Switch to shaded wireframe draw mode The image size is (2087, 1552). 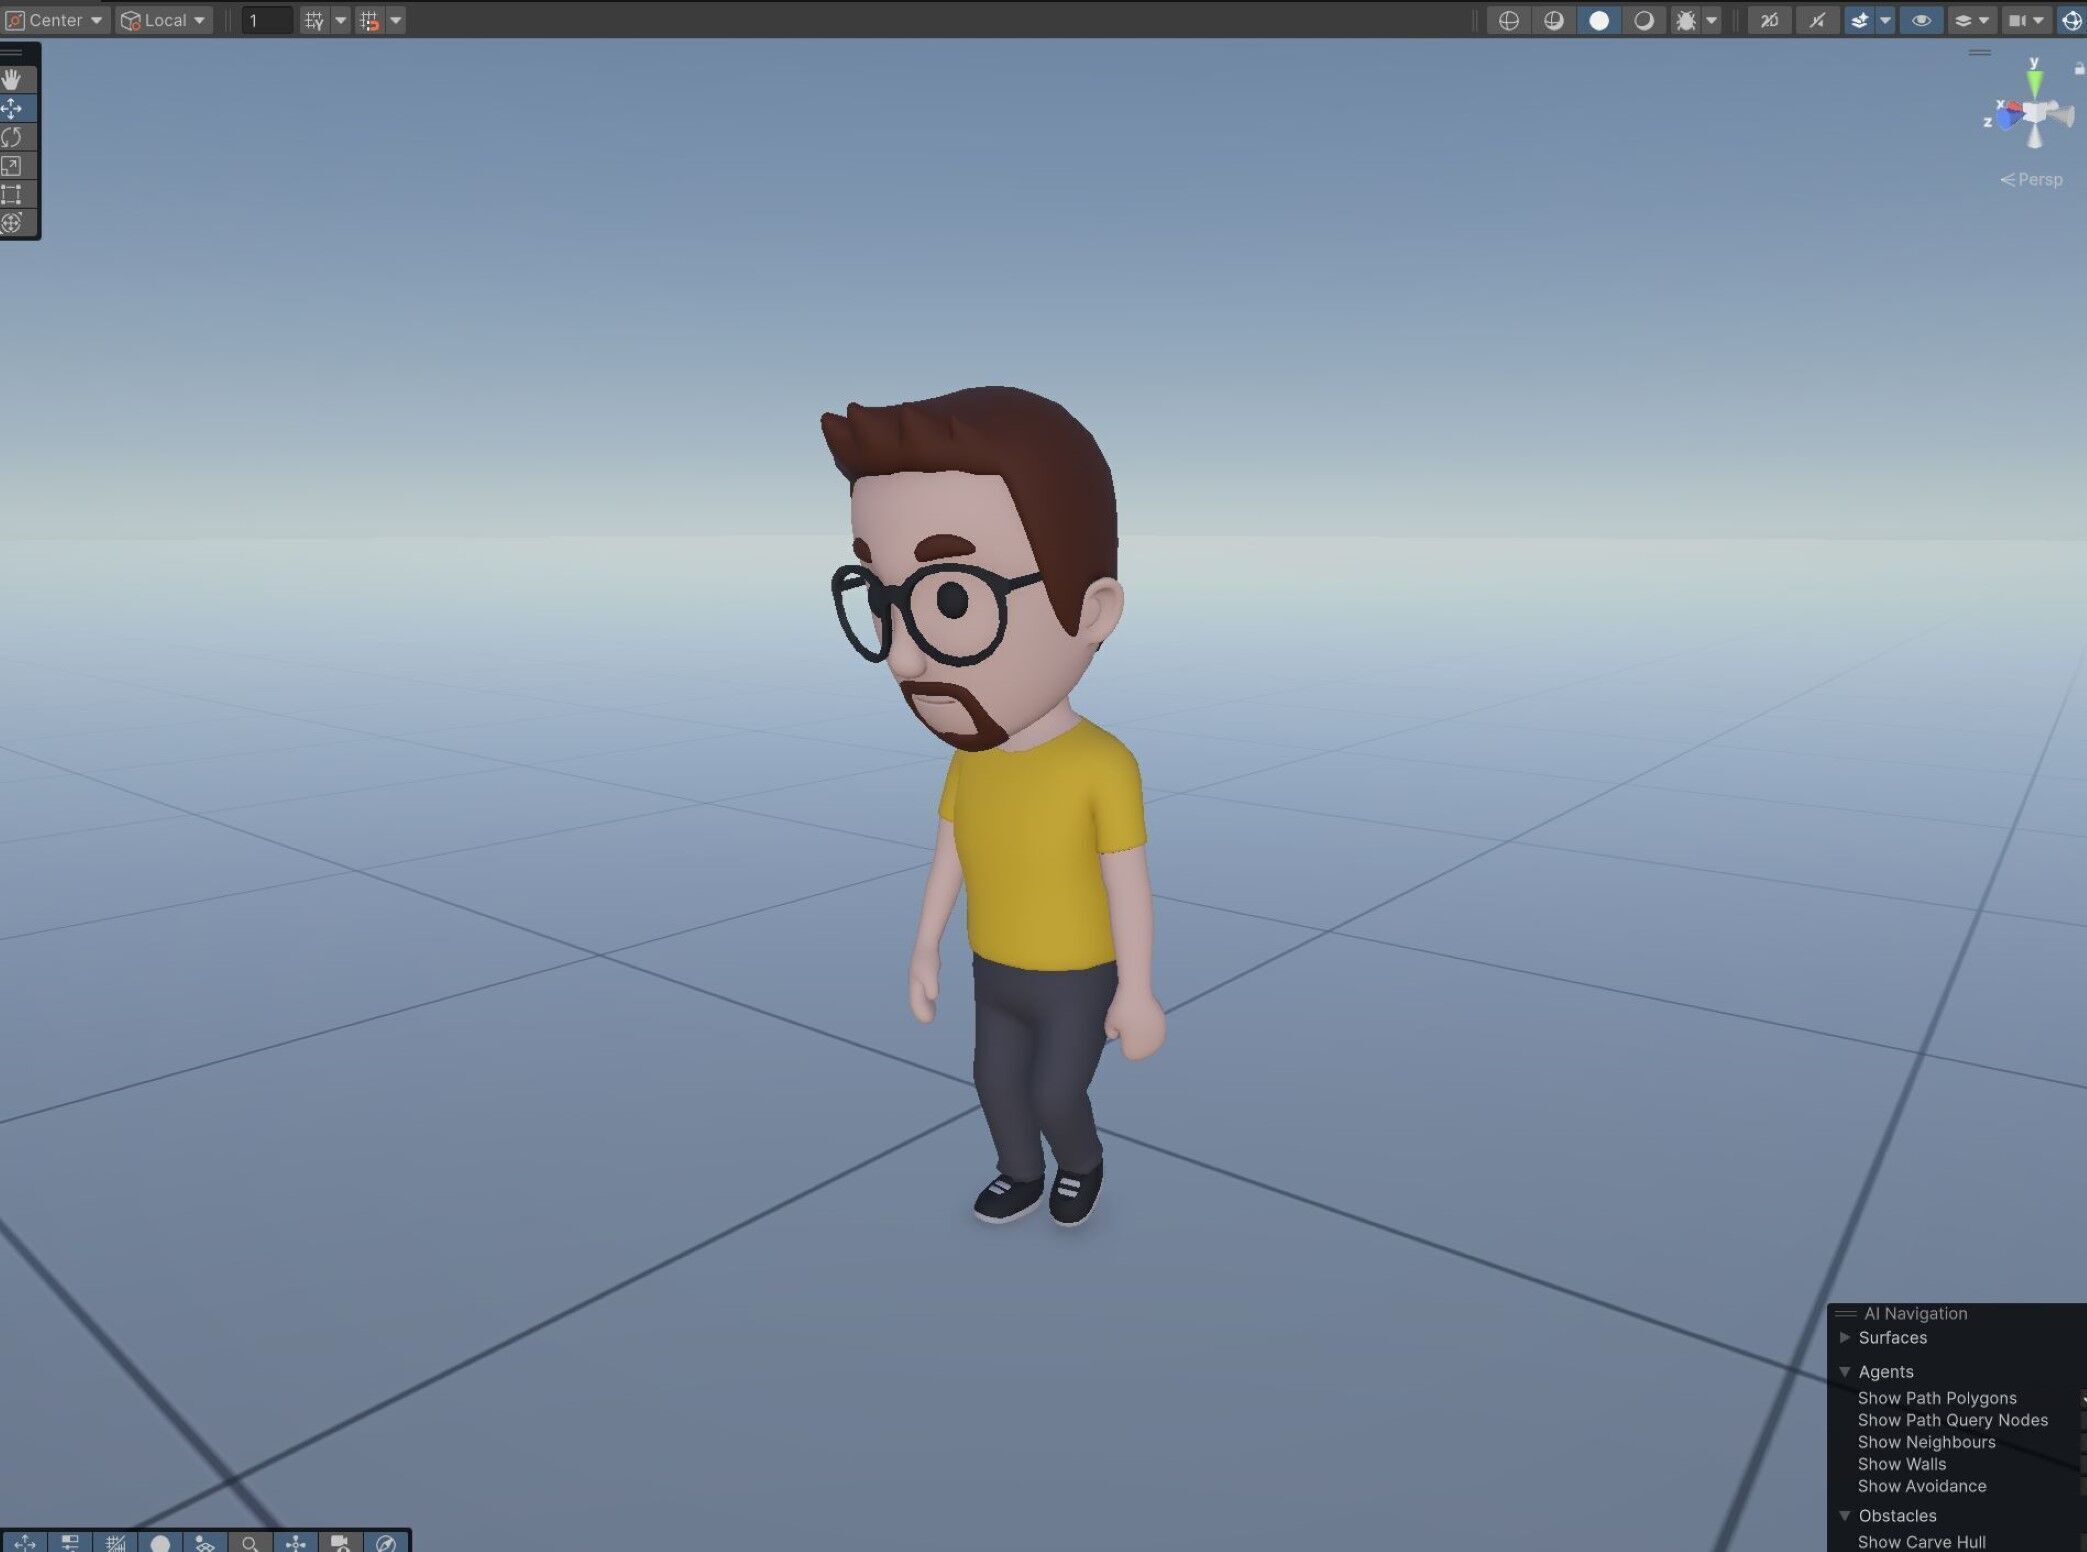[x=1554, y=20]
